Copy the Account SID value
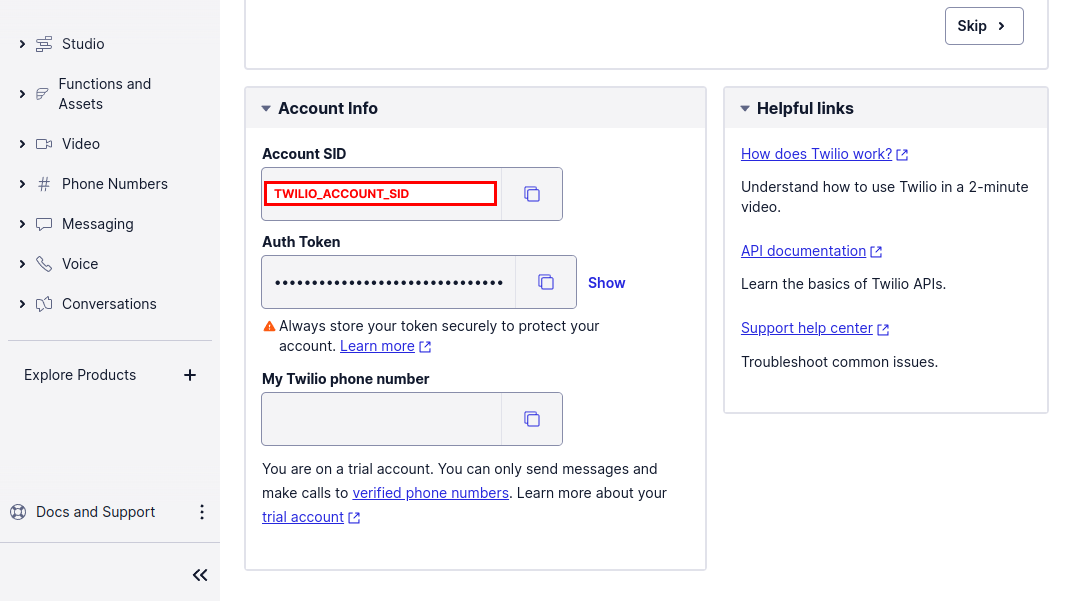Image resolution: width=1068 pixels, height=601 pixels. 532,194
